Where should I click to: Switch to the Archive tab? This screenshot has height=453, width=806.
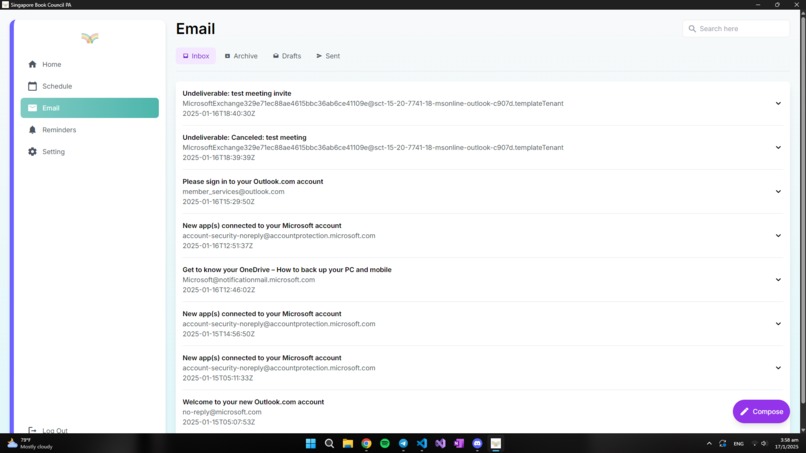[x=241, y=56]
